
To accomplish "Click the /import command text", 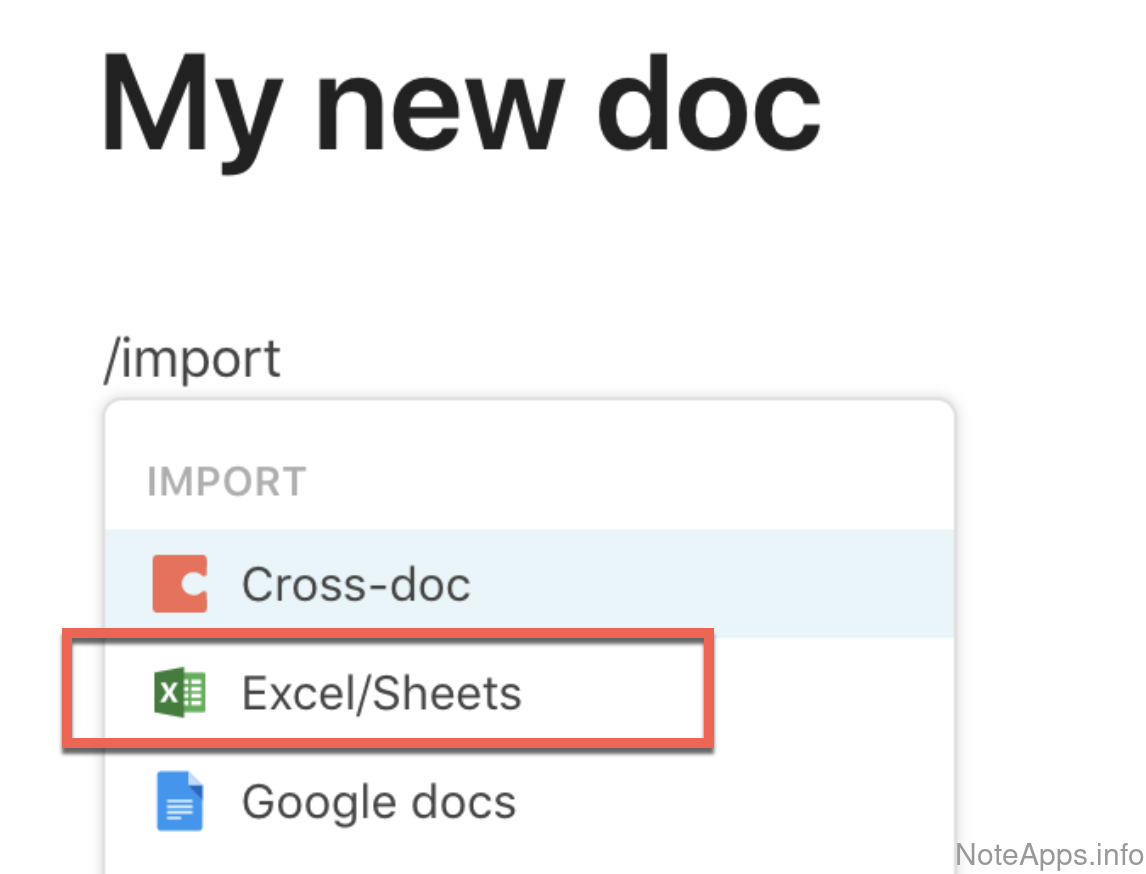I will click(x=192, y=358).
